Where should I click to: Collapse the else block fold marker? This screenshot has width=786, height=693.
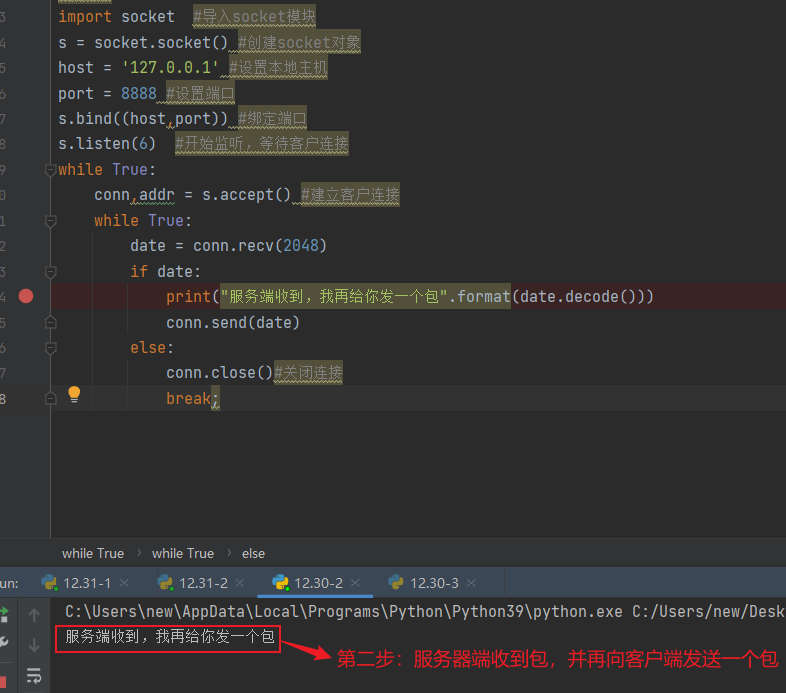coord(50,348)
